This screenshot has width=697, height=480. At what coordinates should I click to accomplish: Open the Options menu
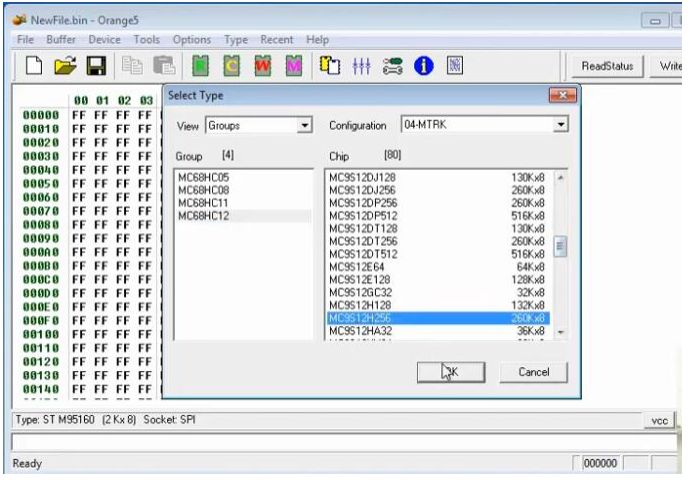(x=192, y=39)
